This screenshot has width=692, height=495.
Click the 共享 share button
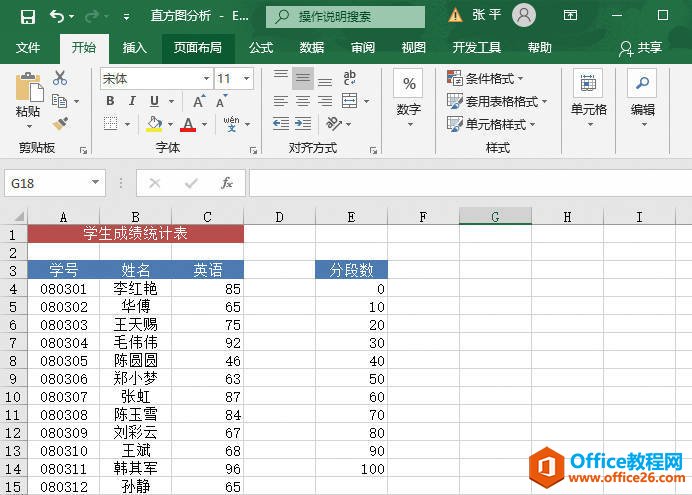point(640,48)
